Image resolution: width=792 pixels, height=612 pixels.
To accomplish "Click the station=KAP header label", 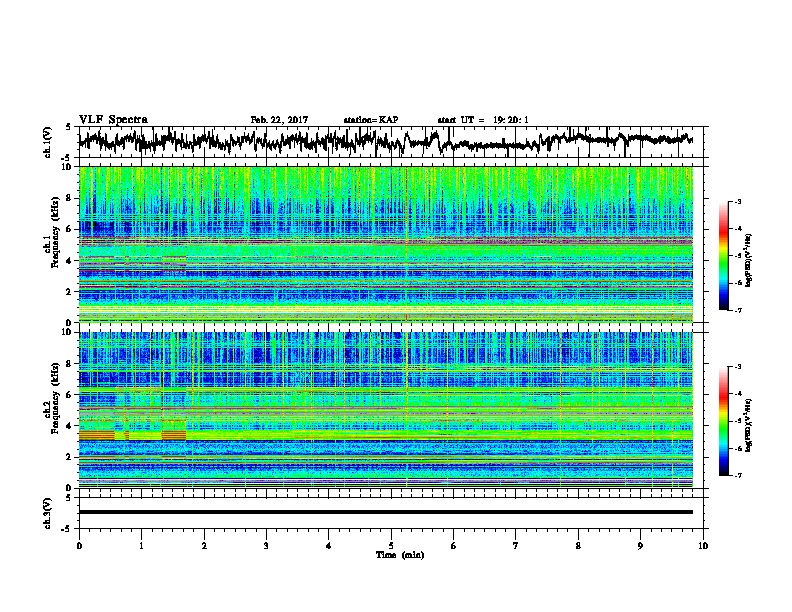I will (371, 120).
